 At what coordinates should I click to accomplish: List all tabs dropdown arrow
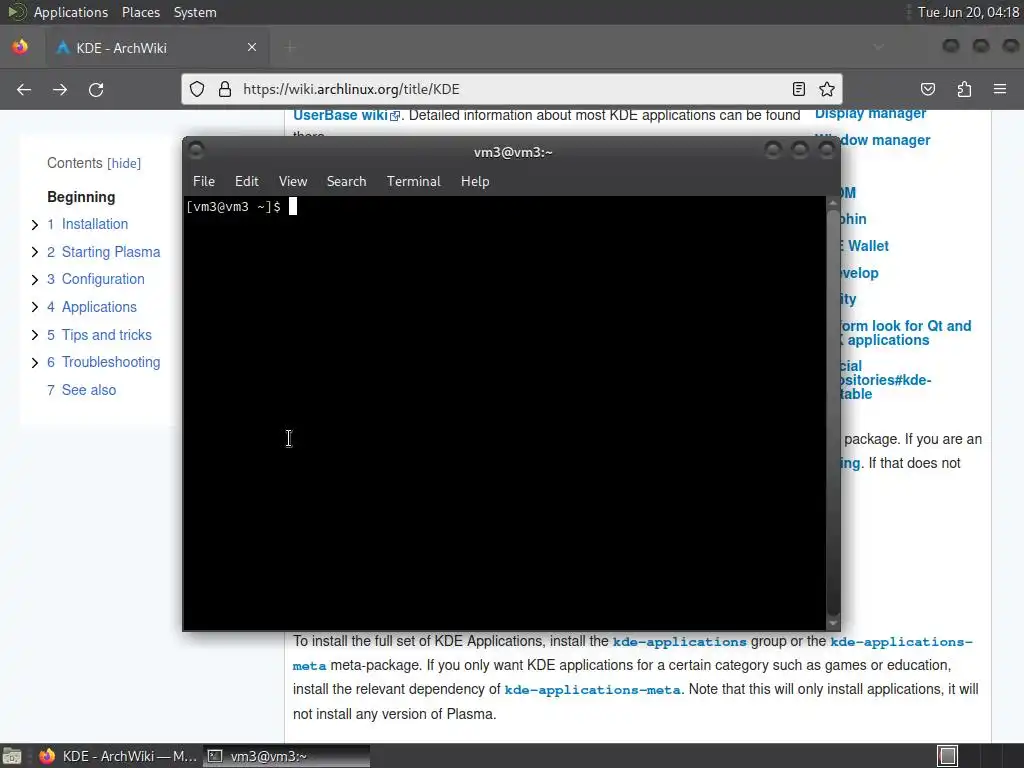click(x=878, y=47)
